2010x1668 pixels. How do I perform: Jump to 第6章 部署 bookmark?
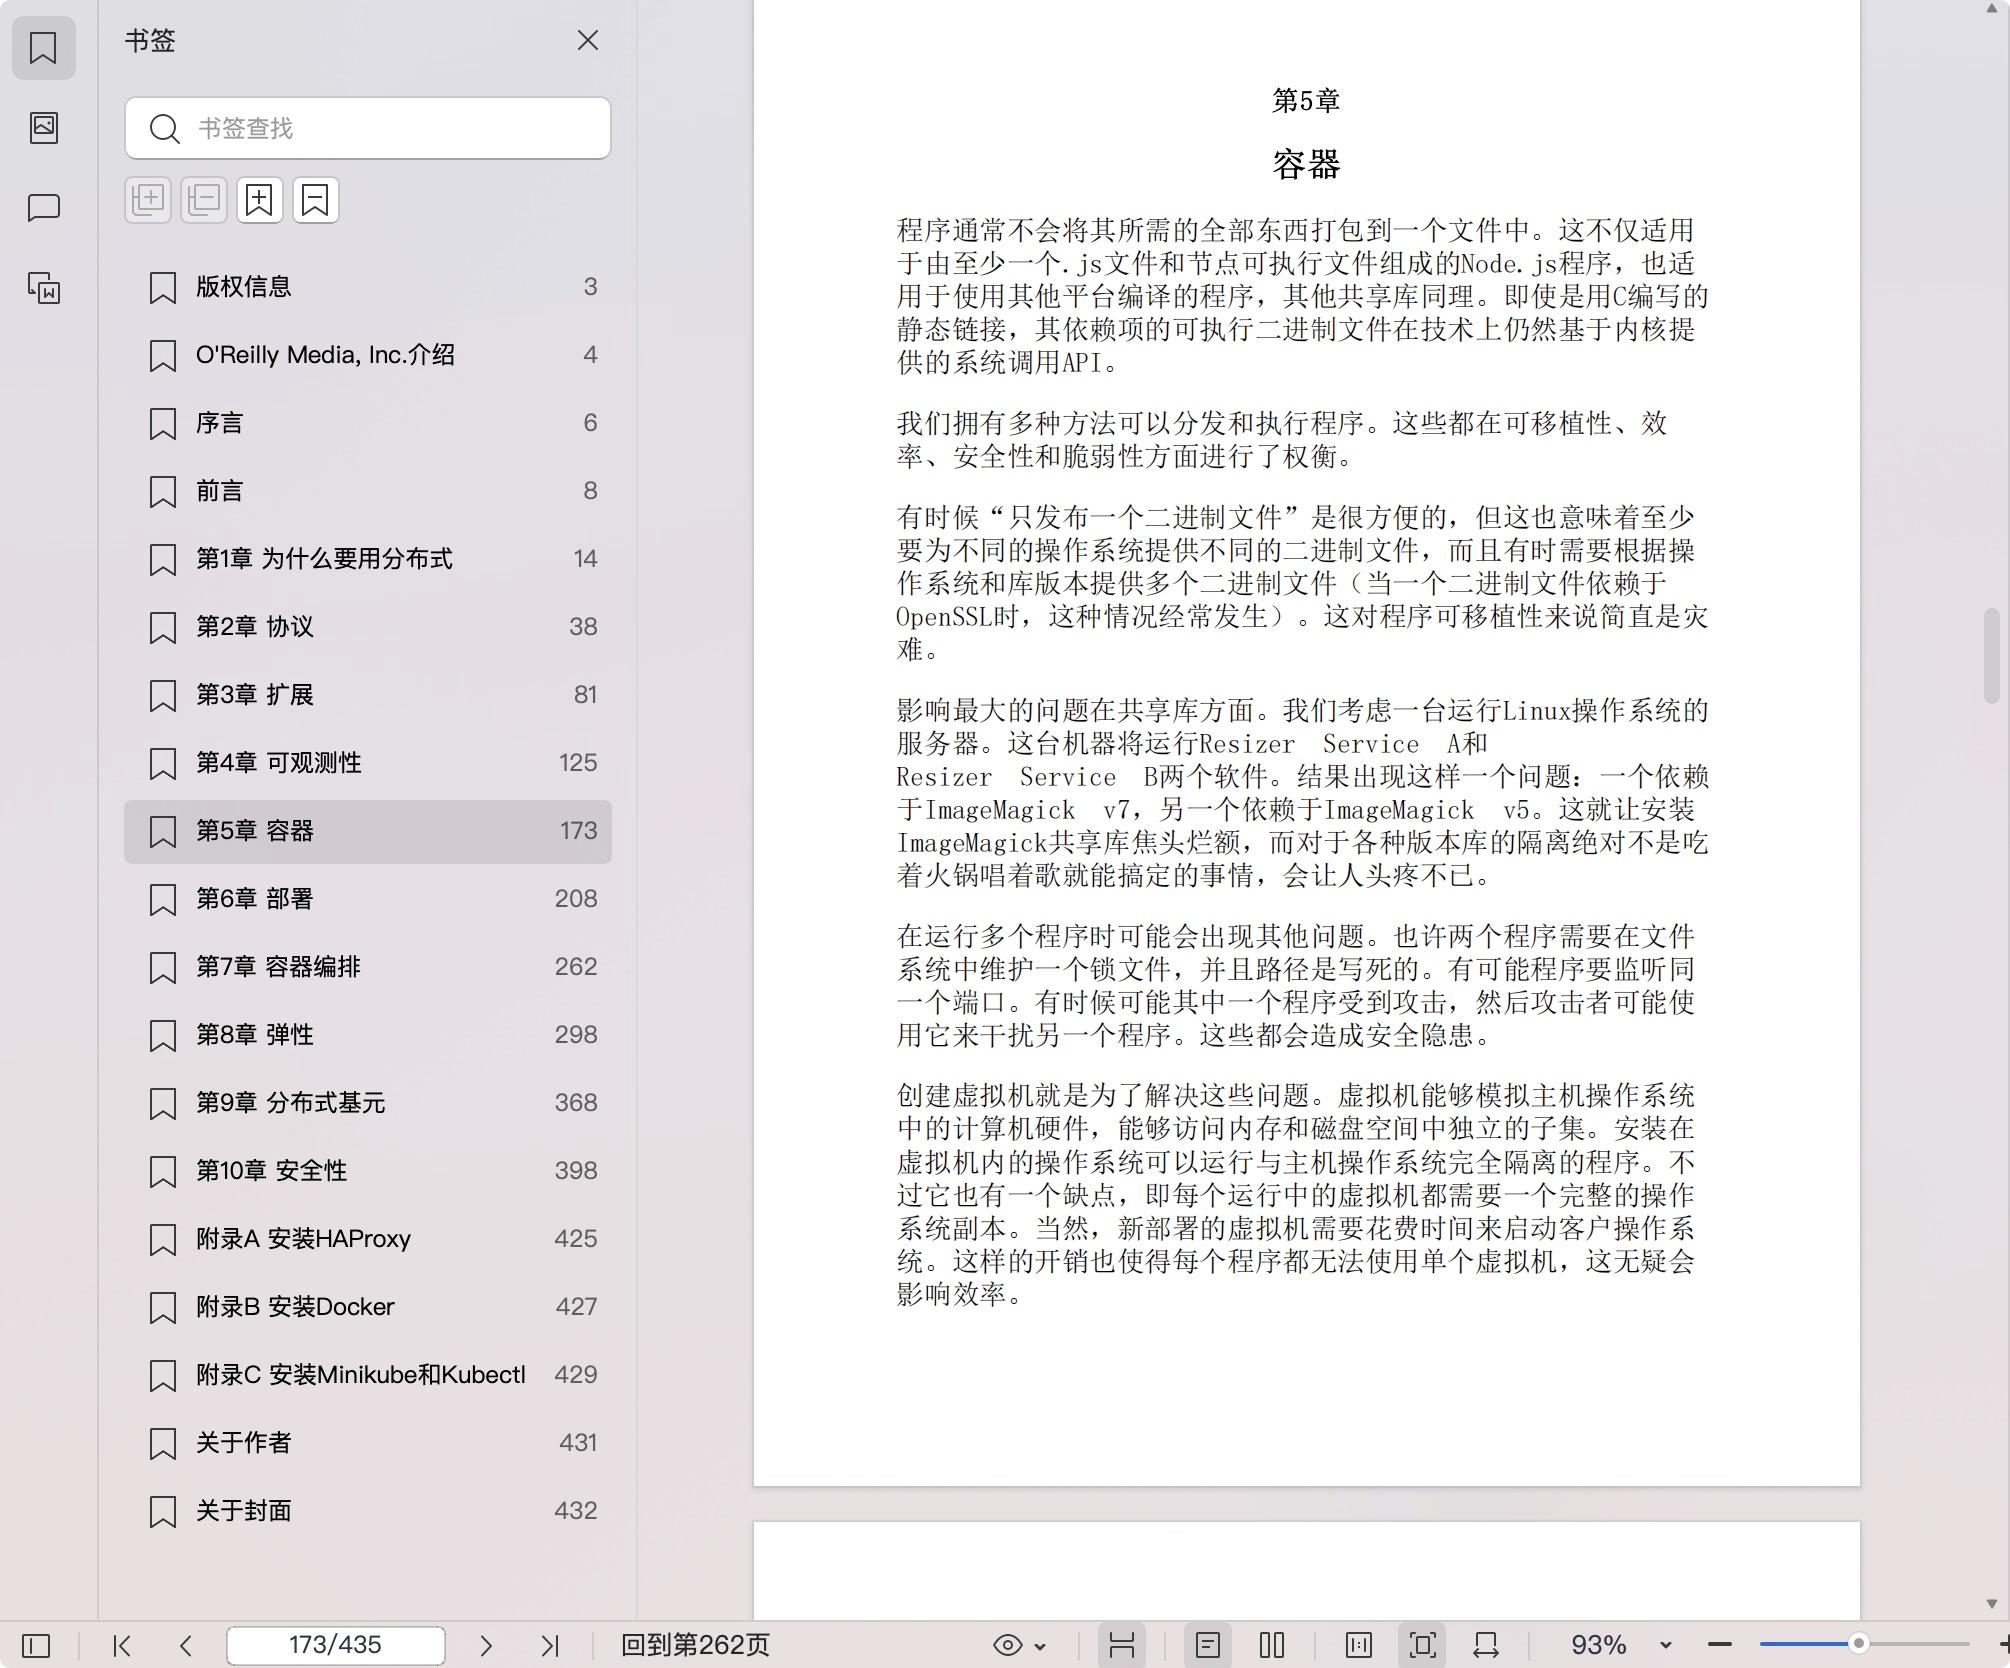tap(368, 899)
